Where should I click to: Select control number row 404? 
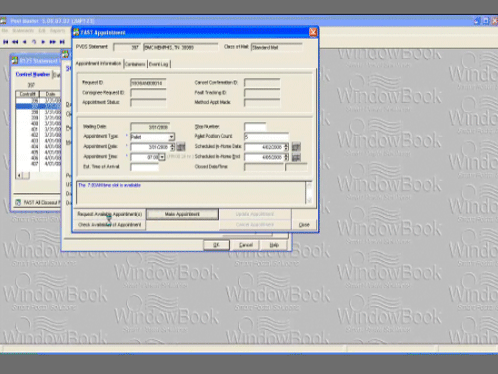38,146
